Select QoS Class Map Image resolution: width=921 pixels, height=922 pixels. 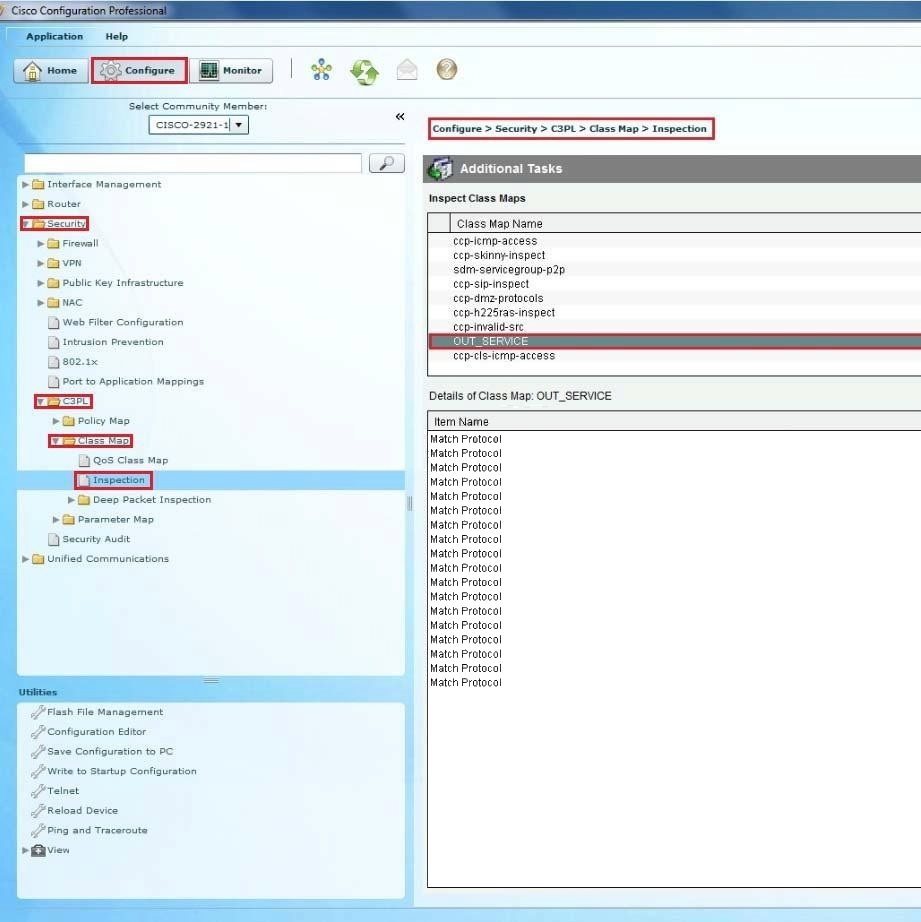131,460
